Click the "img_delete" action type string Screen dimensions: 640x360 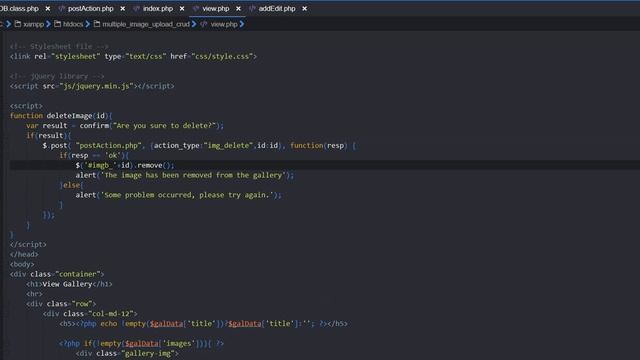pyautogui.click(x=228, y=145)
